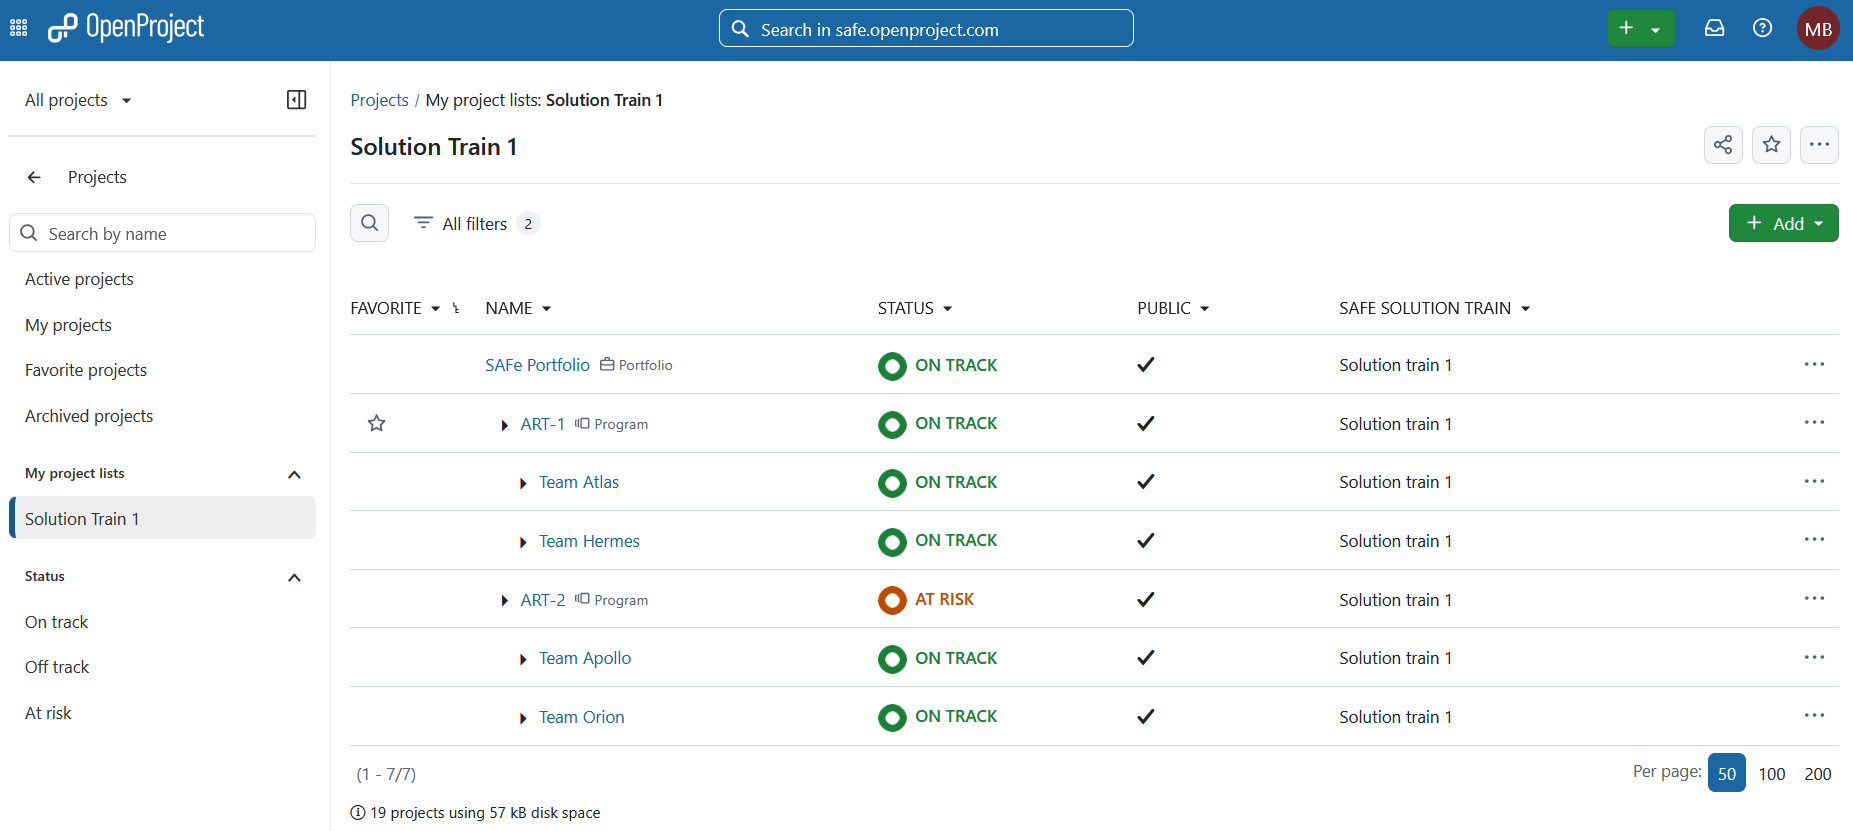1853x831 pixels.
Task: Expand the ART-1 program row
Action: click(x=504, y=425)
